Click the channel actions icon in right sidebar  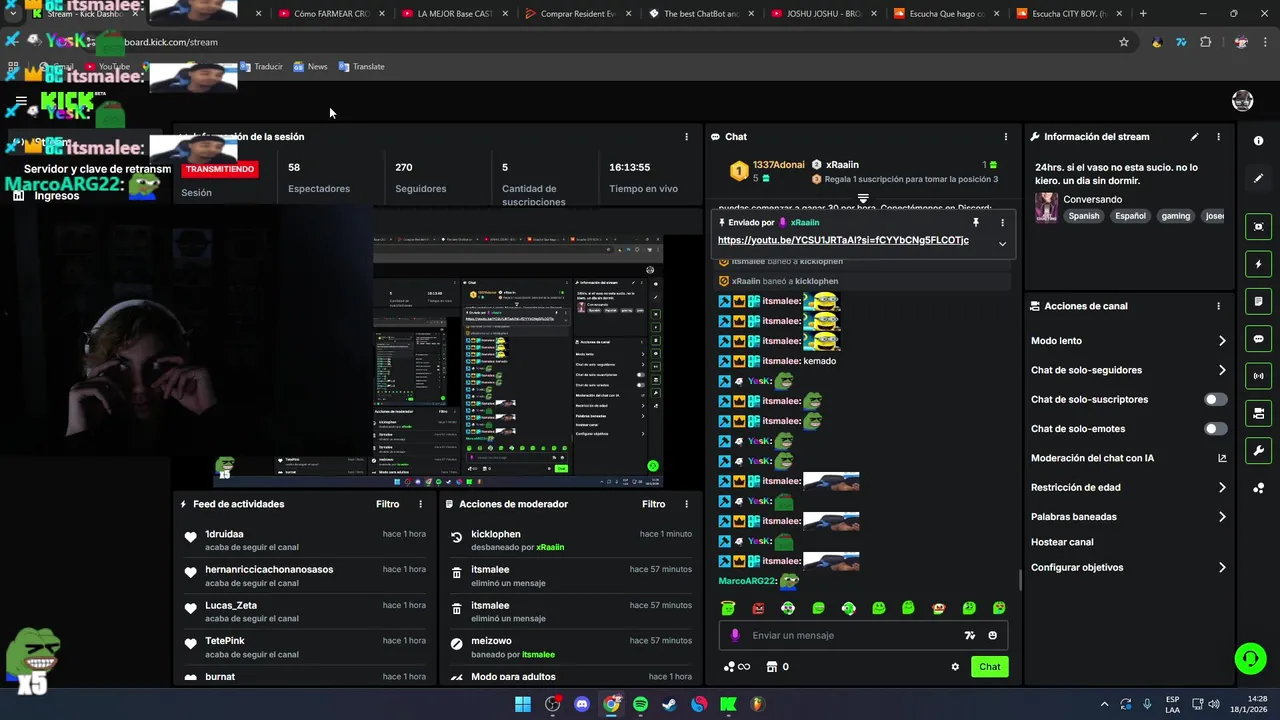(1258, 413)
